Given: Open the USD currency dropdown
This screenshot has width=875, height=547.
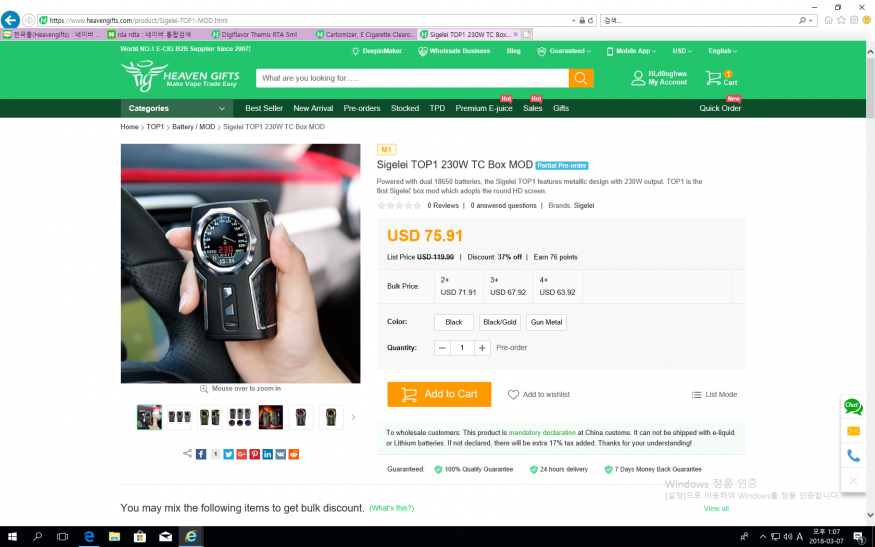Looking at the screenshot, I should 682,51.
